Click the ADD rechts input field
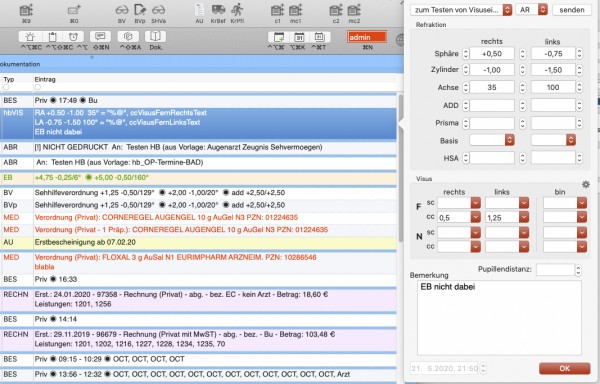 (492, 105)
